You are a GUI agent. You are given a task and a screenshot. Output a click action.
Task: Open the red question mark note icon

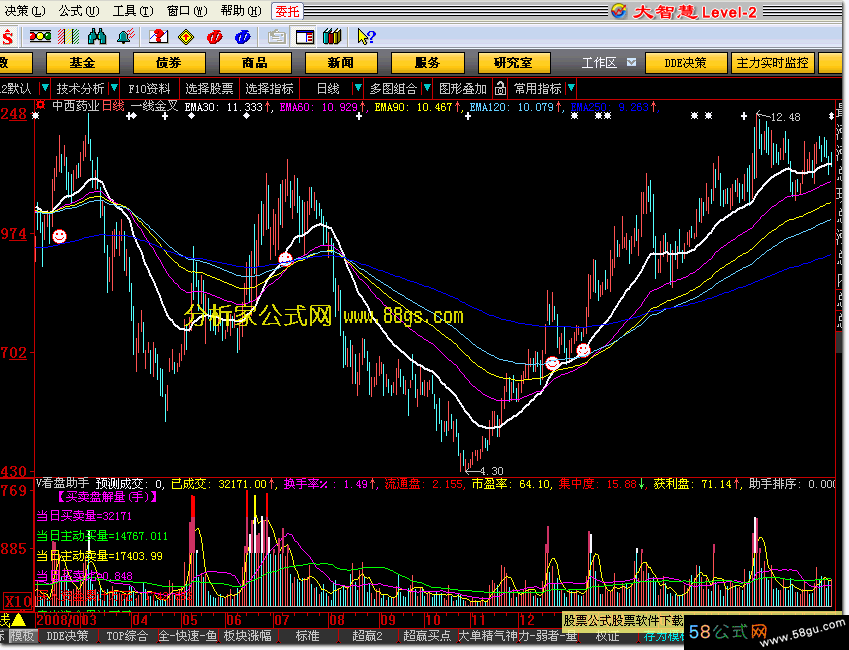[x=158, y=37]
